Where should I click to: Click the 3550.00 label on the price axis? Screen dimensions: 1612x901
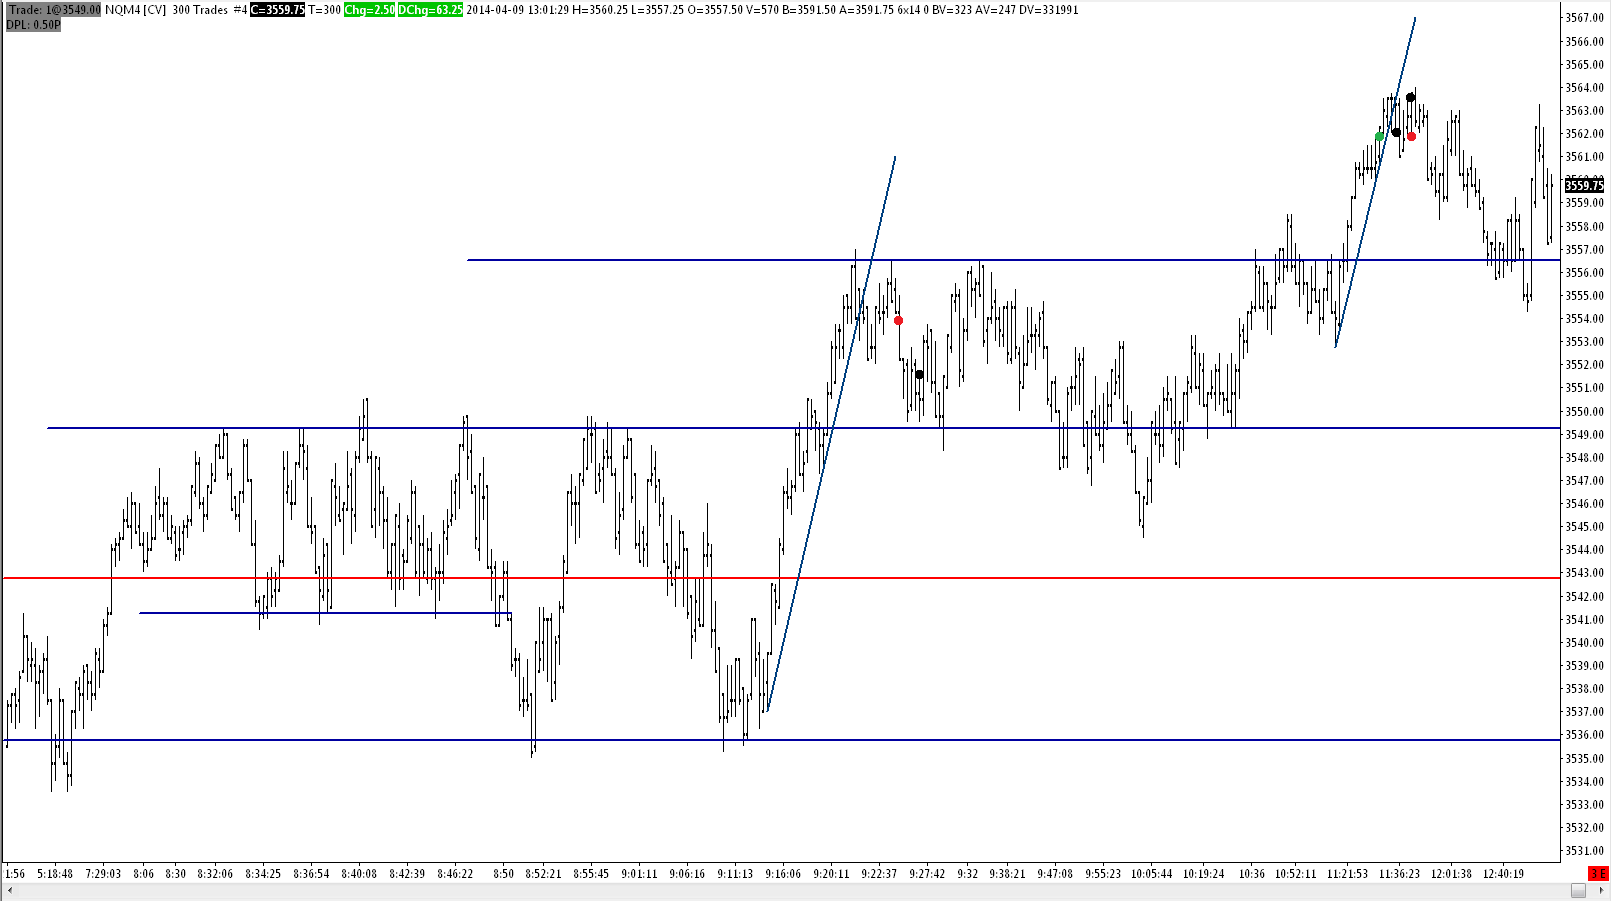tap(1584, 411)
